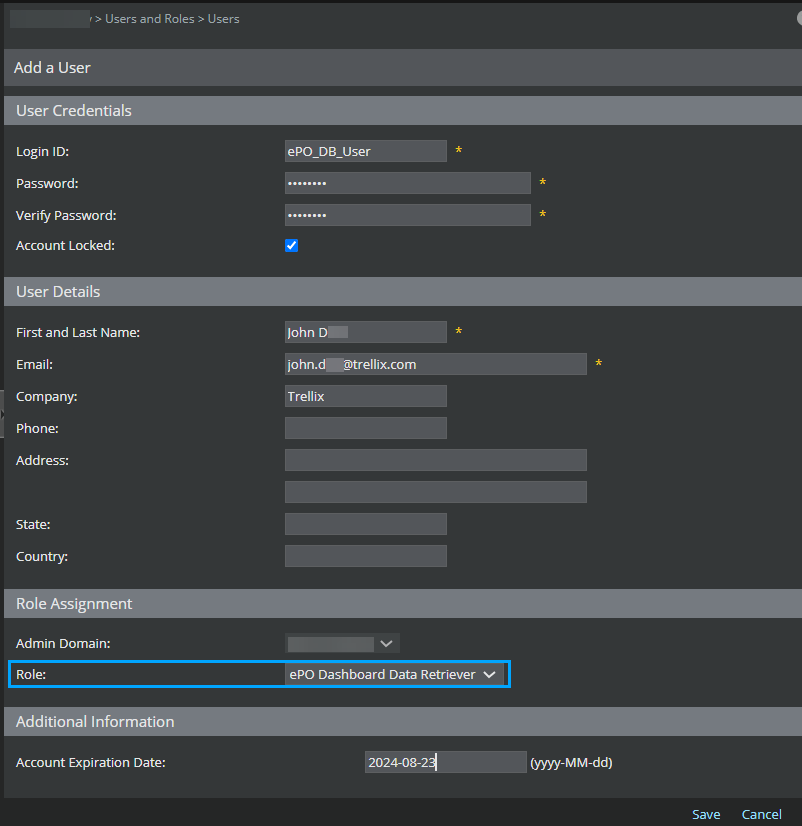The image size is (802, 826).
Task: Click the Save link
Action: [706, 814]
